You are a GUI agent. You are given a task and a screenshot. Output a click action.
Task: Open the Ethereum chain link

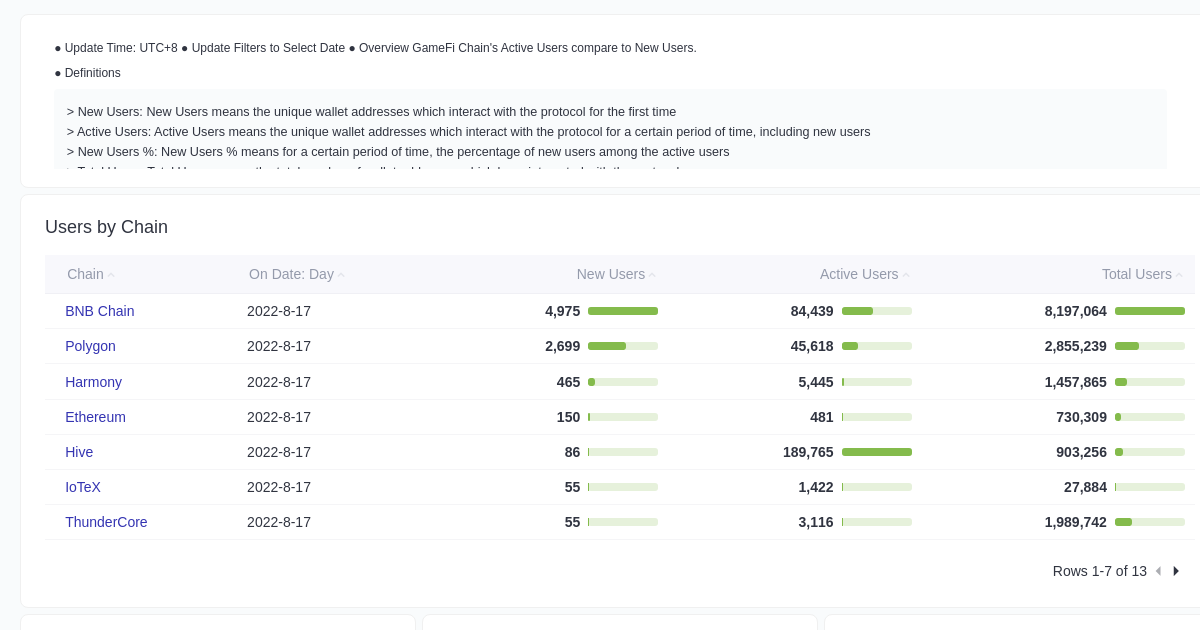[x=95, y=417]
